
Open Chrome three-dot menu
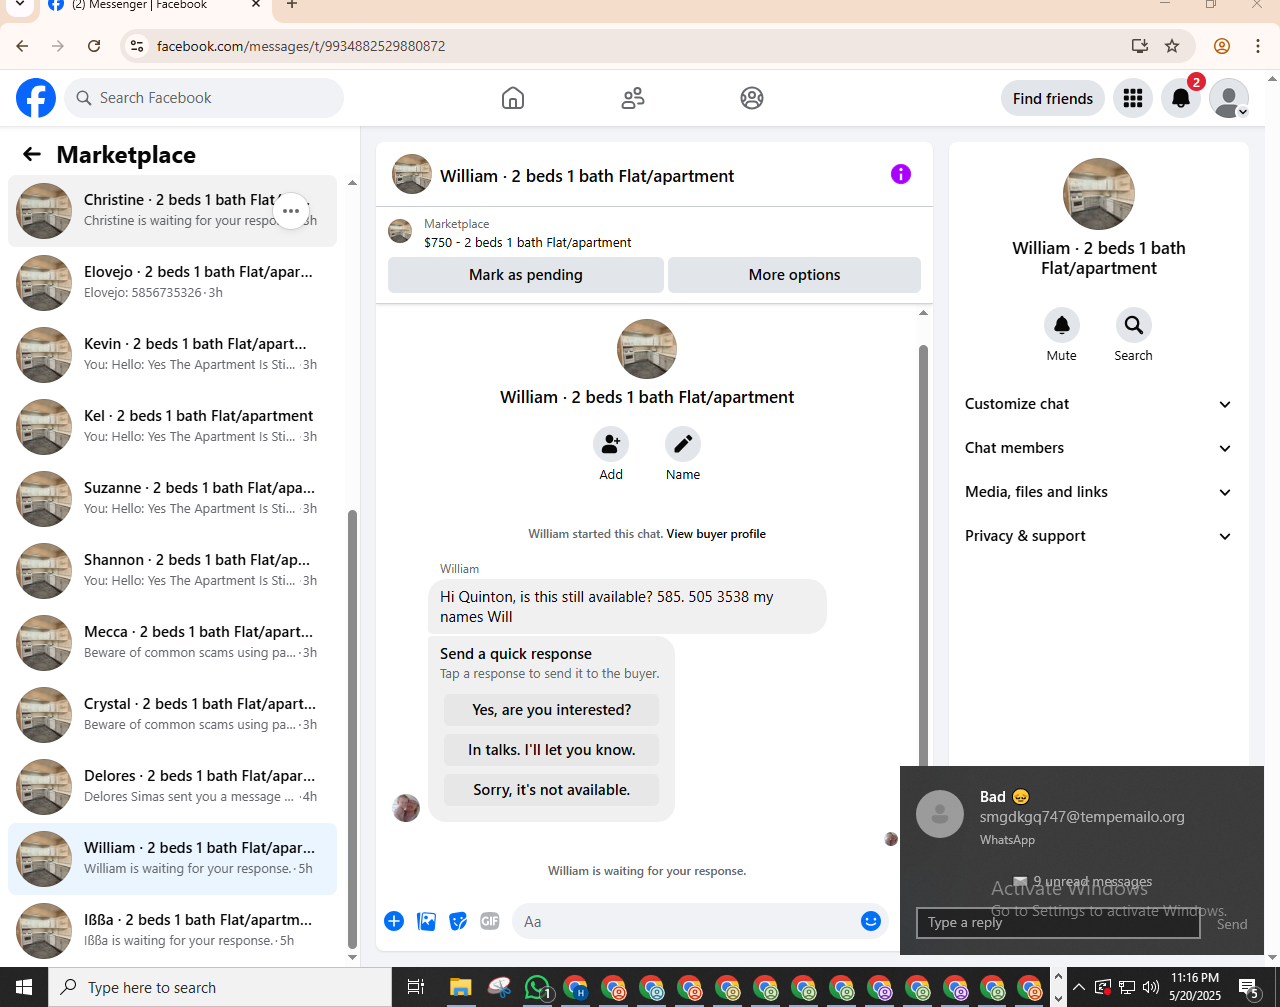(1258, 46)
